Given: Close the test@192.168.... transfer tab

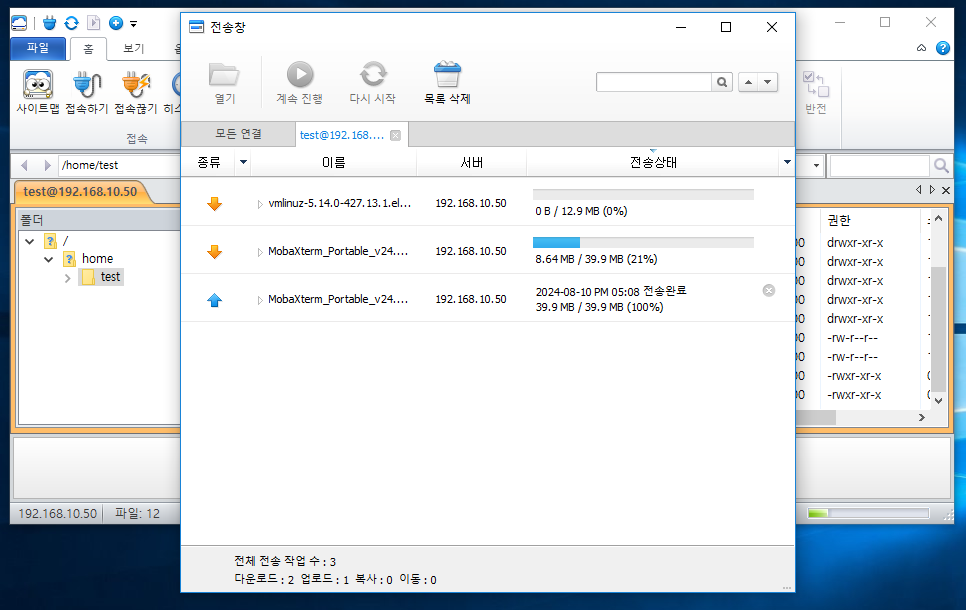Looking at the screenshot, I should click(x=396, y=136).
